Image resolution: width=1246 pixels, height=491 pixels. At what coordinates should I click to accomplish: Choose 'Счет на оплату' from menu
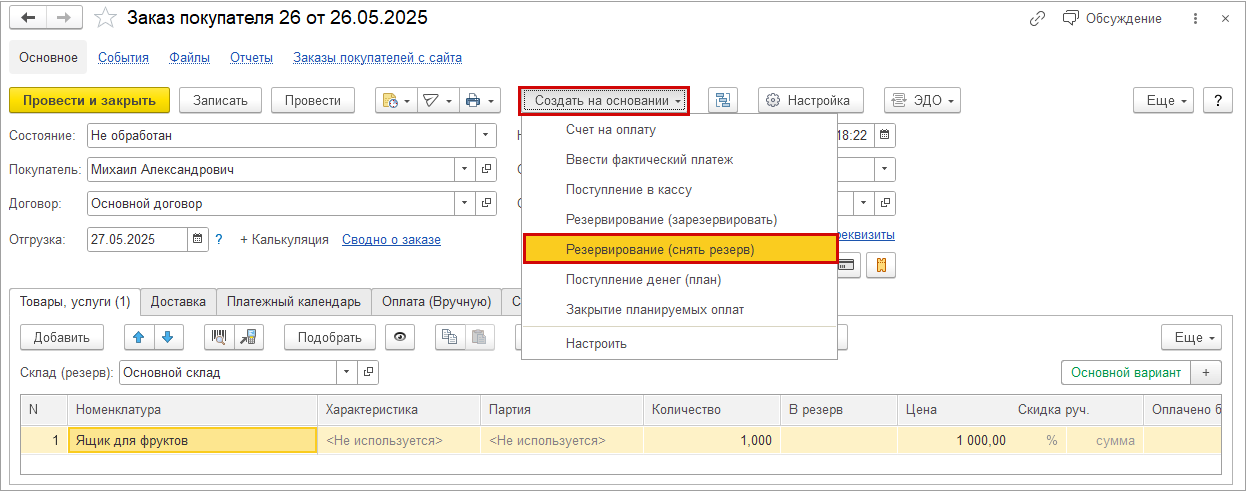pyautogui.click(x=610, y=129)
